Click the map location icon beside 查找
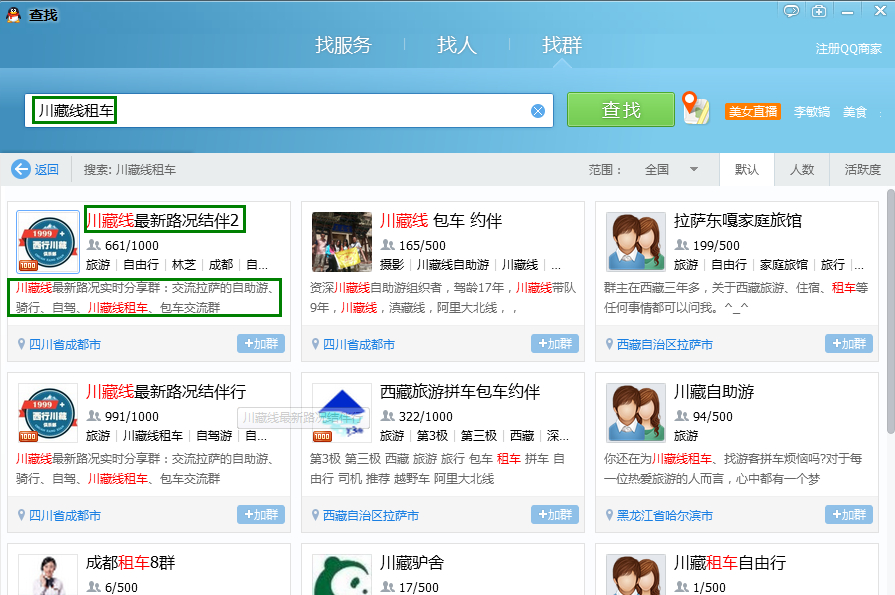895x595 pixels. 695,109
